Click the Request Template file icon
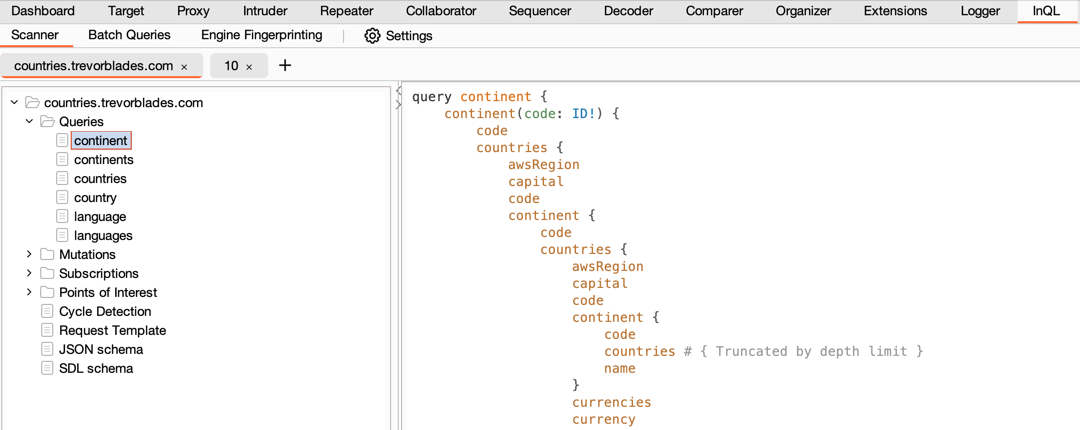Screen dimensions: 1080x430 pos(47,331)
